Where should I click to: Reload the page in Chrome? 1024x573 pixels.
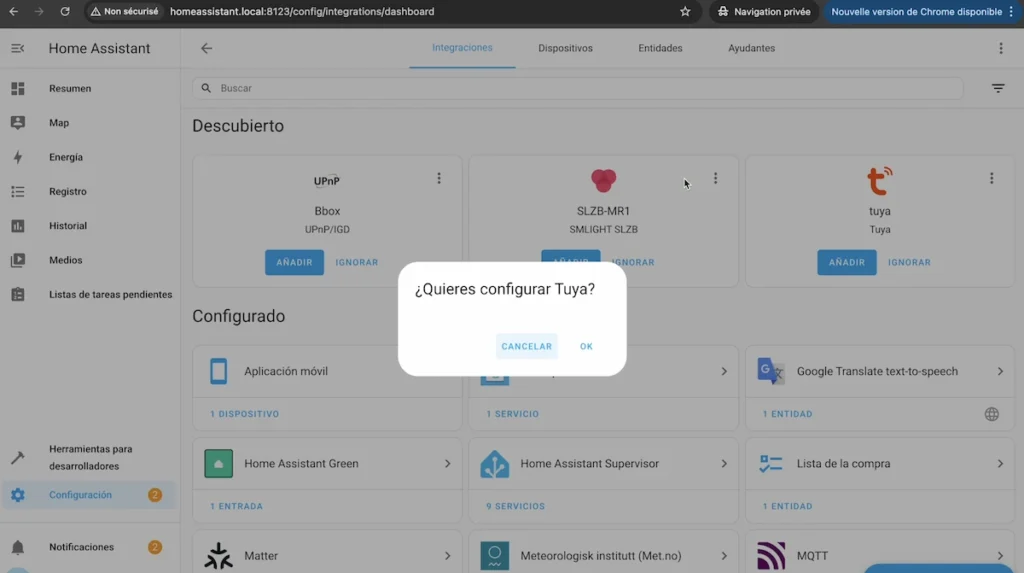(x=65, y=12)
